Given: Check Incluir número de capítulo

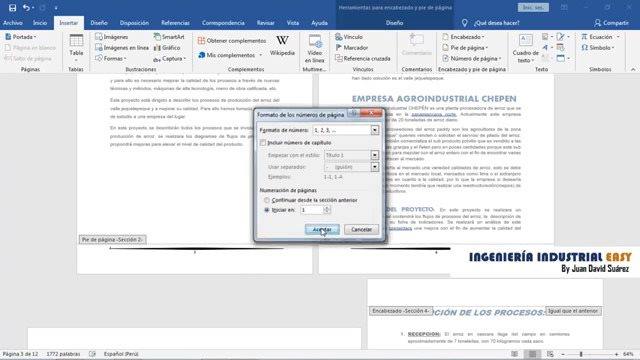Looking at the screenshot, I should click(x=263, y=143).
